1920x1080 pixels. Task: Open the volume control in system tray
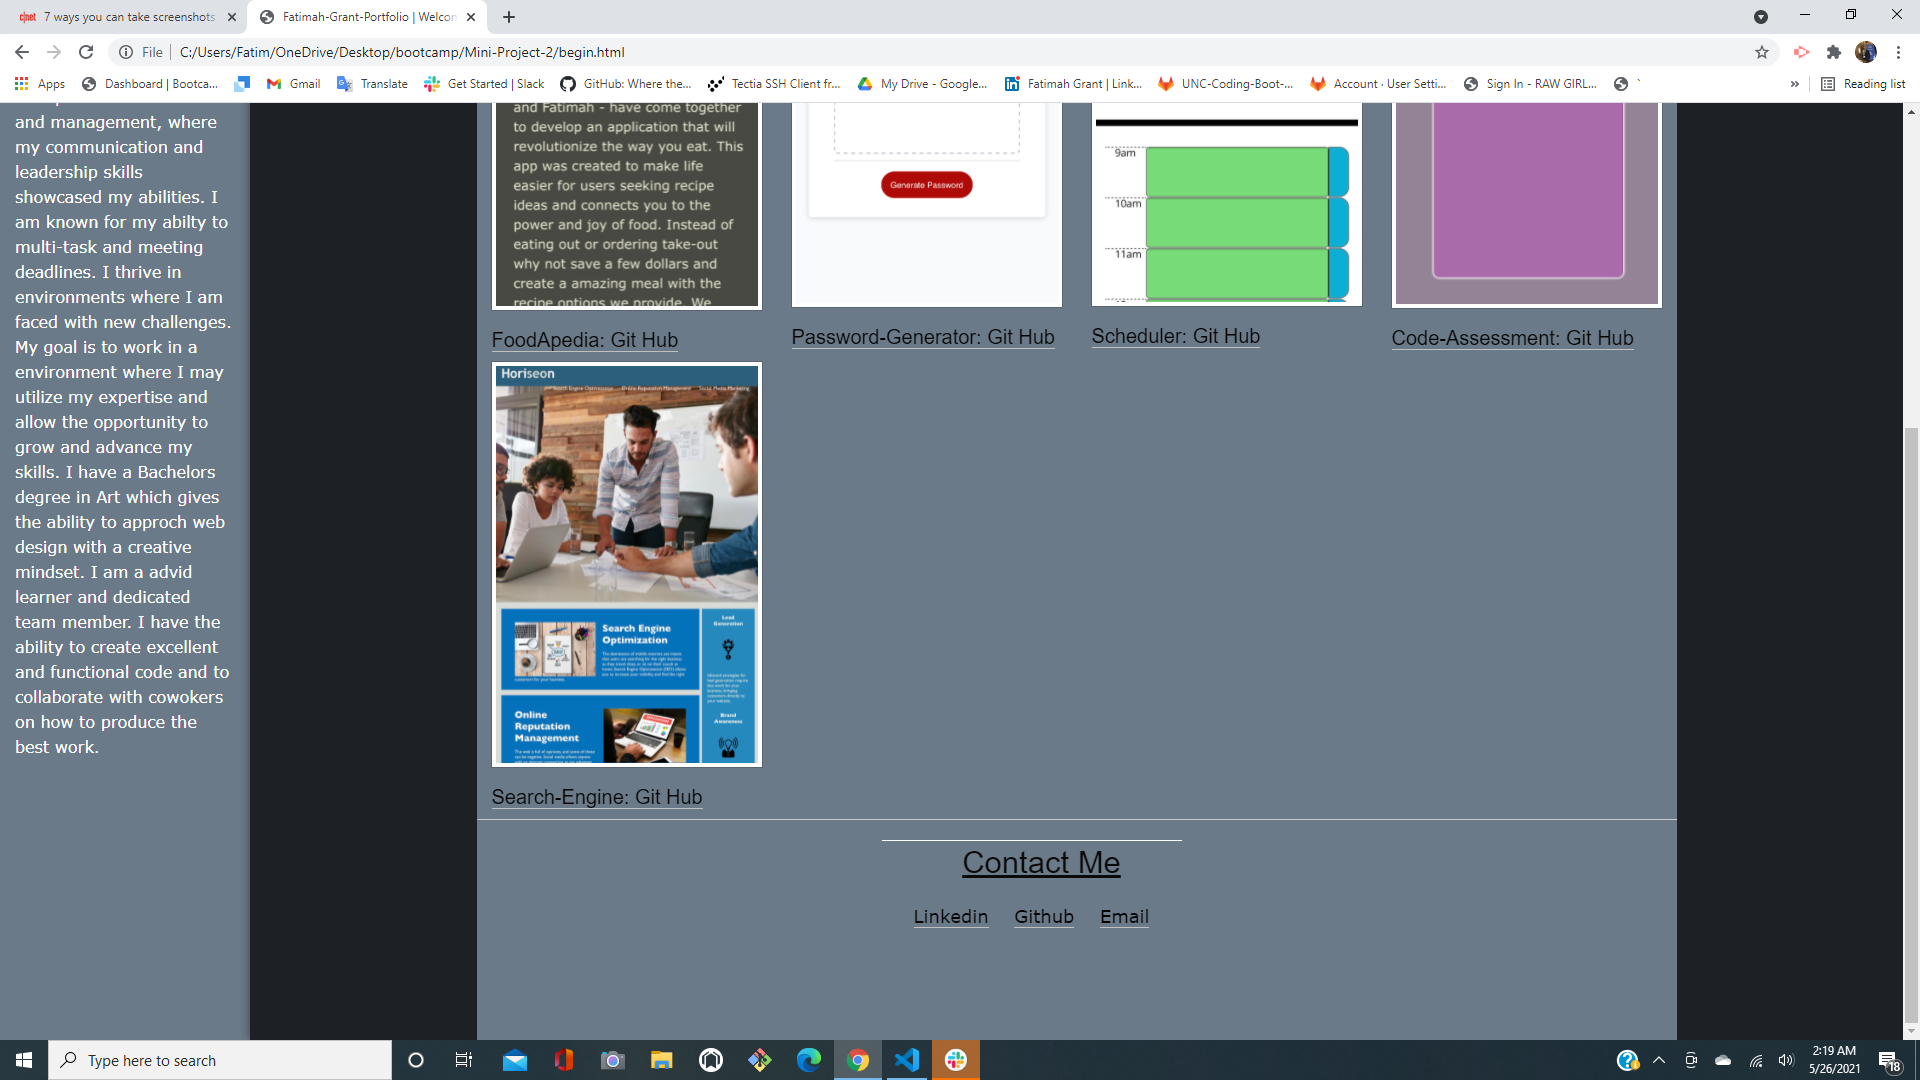tap(1787, 1060)
